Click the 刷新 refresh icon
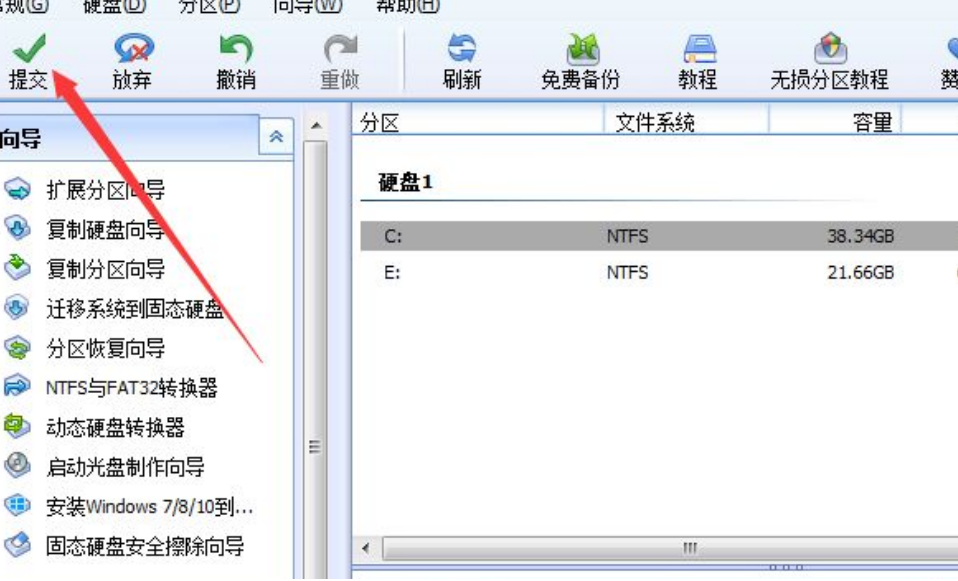Screen dimensions: 958x581 (462, 48)
